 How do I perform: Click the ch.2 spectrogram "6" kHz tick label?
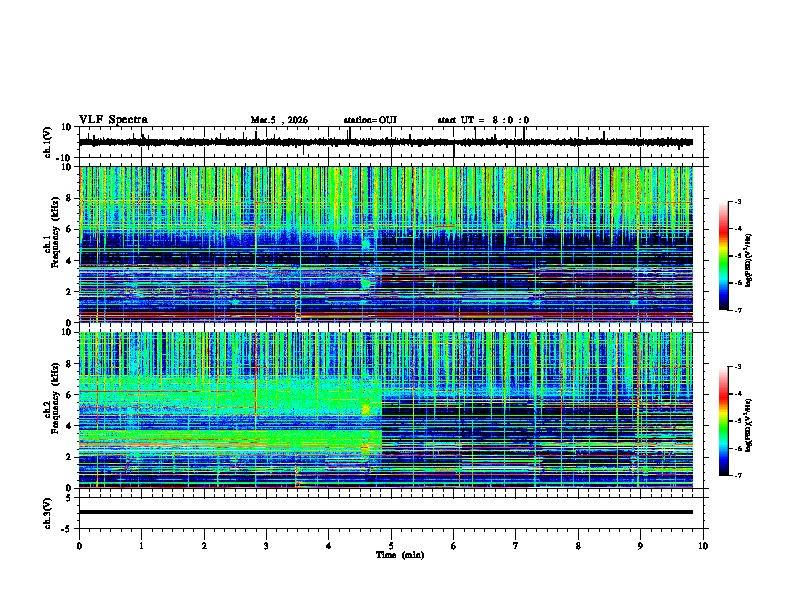pyautogui.click(x=70, y=395)
